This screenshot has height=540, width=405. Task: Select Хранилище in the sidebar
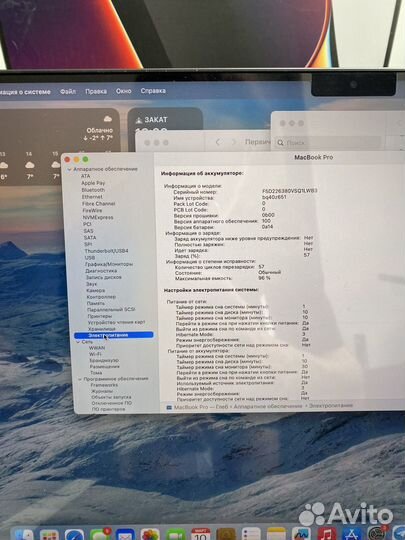point(102,329)
